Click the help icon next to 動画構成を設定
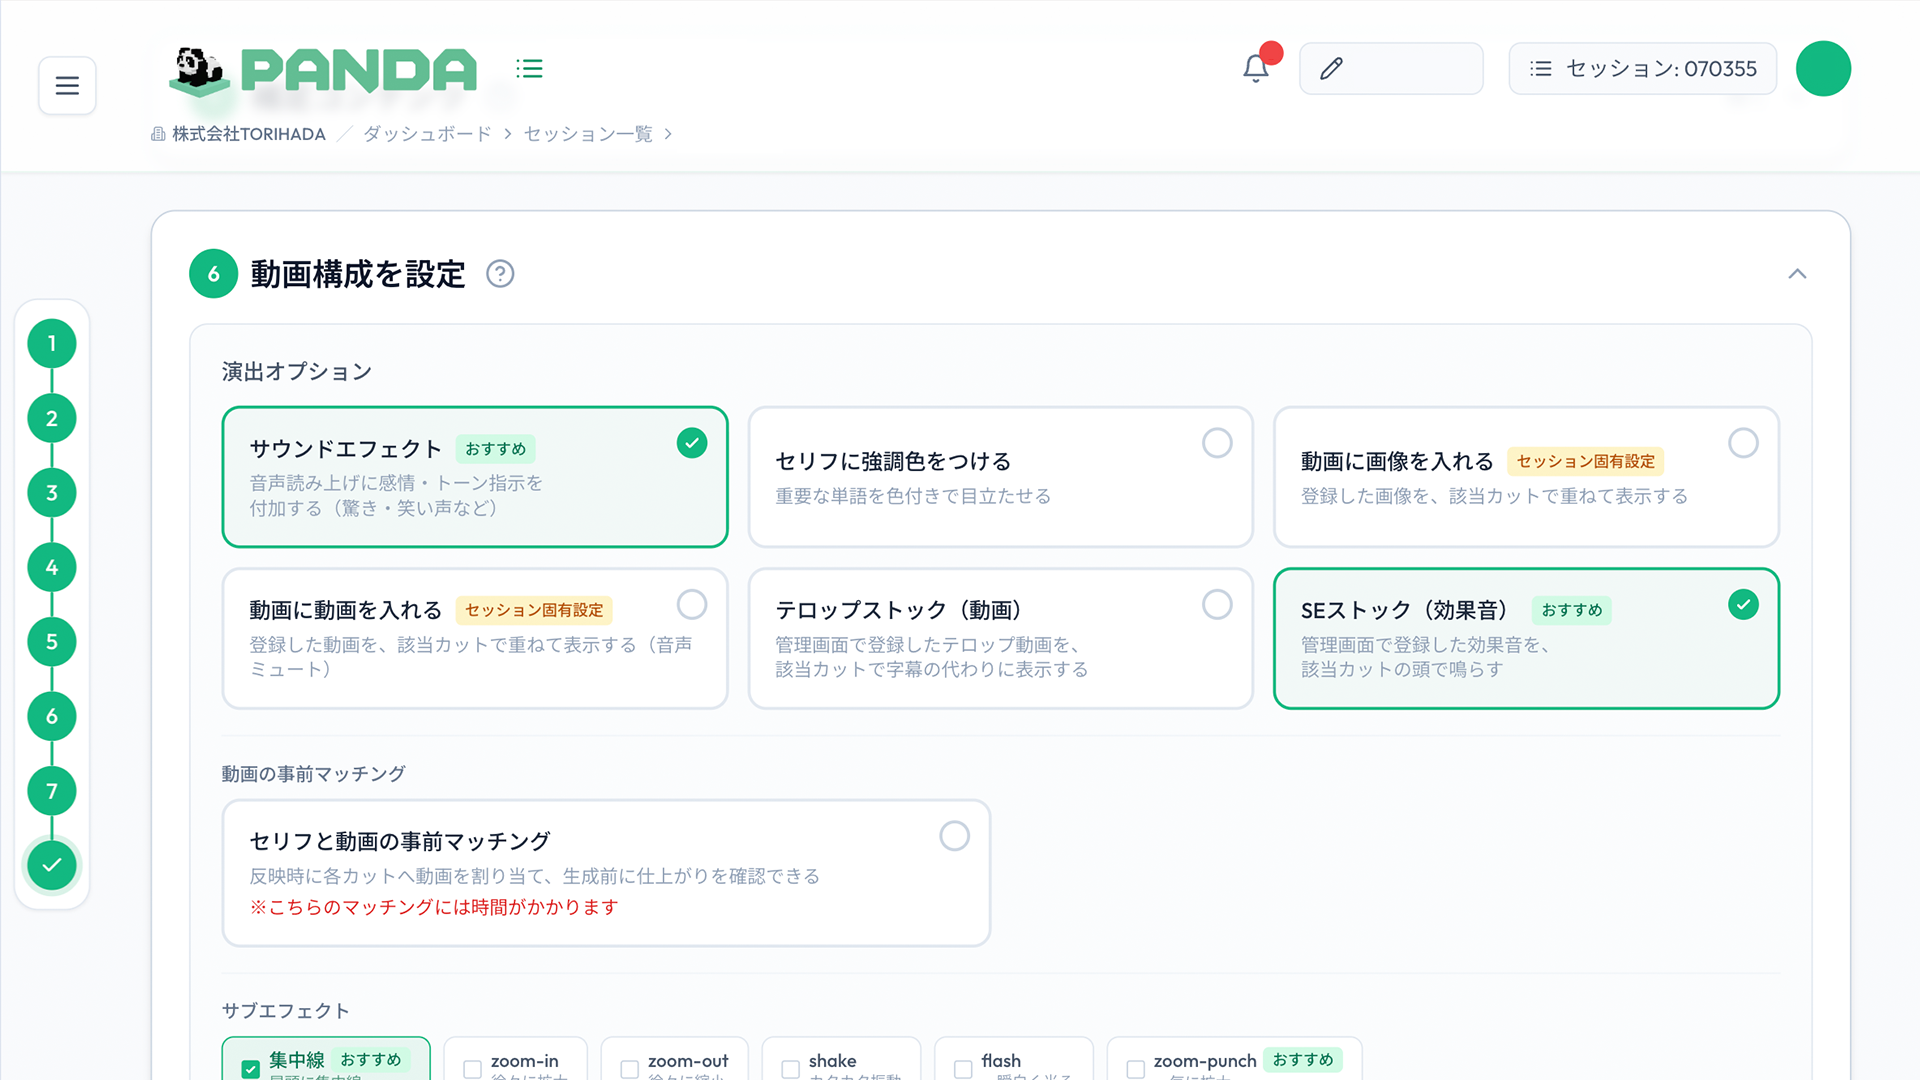 pos(500,274)
